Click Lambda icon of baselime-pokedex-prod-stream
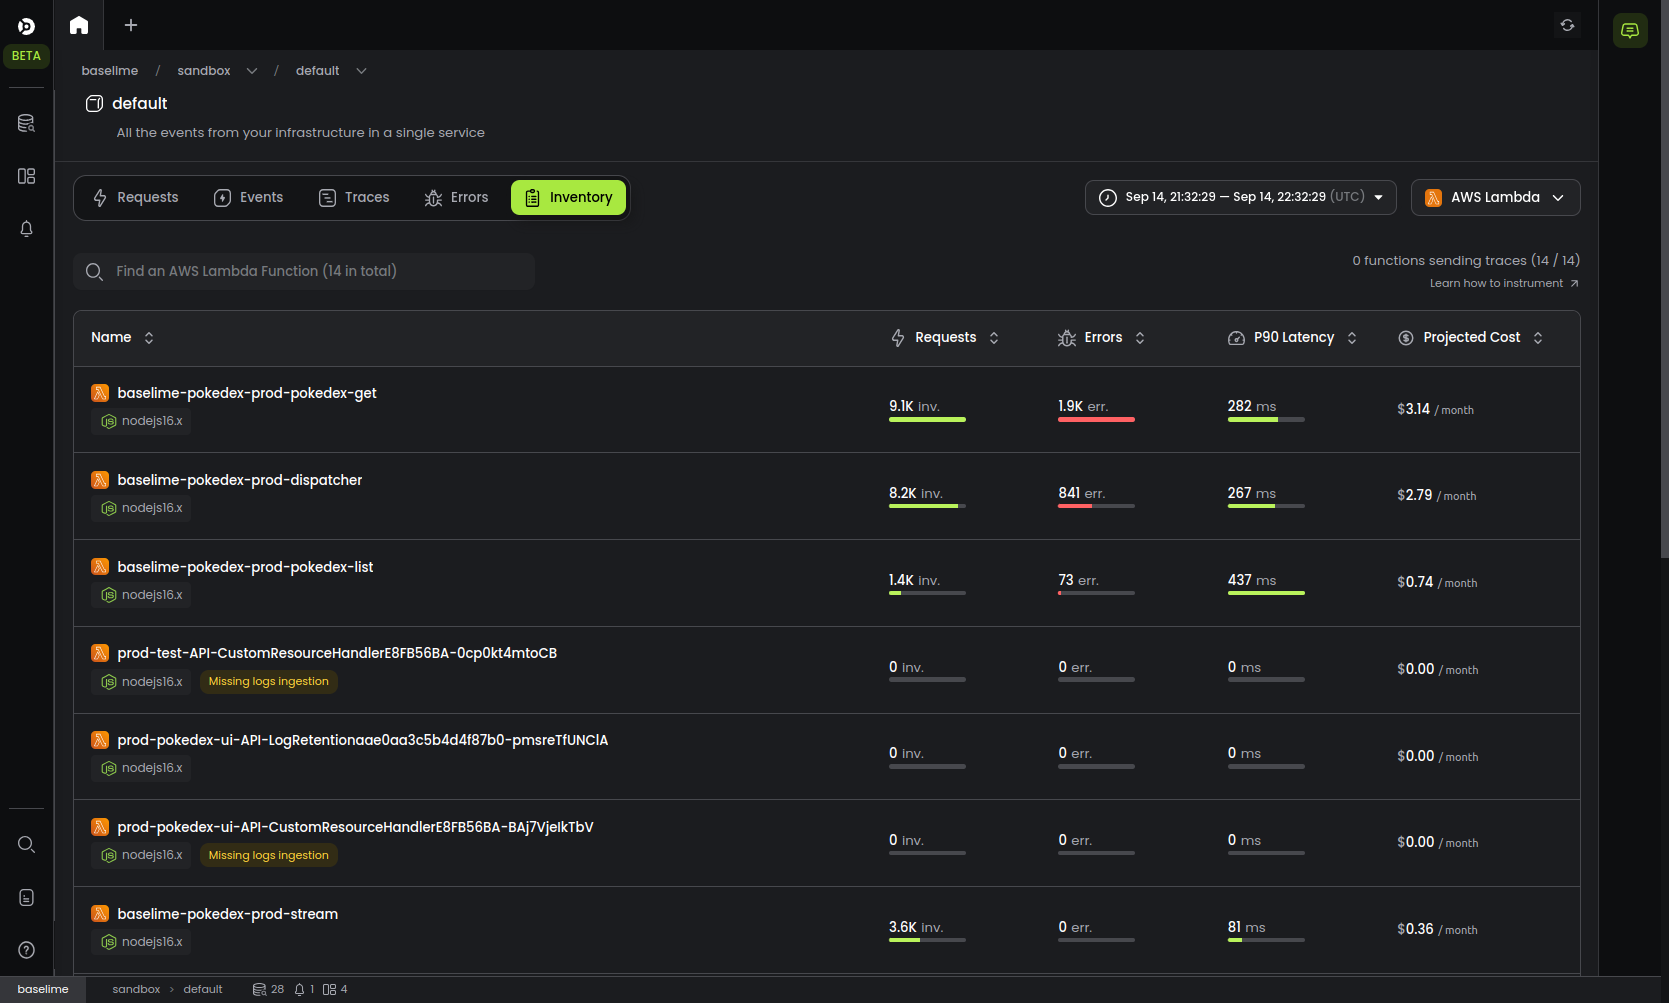 click(x=100, y=914)
